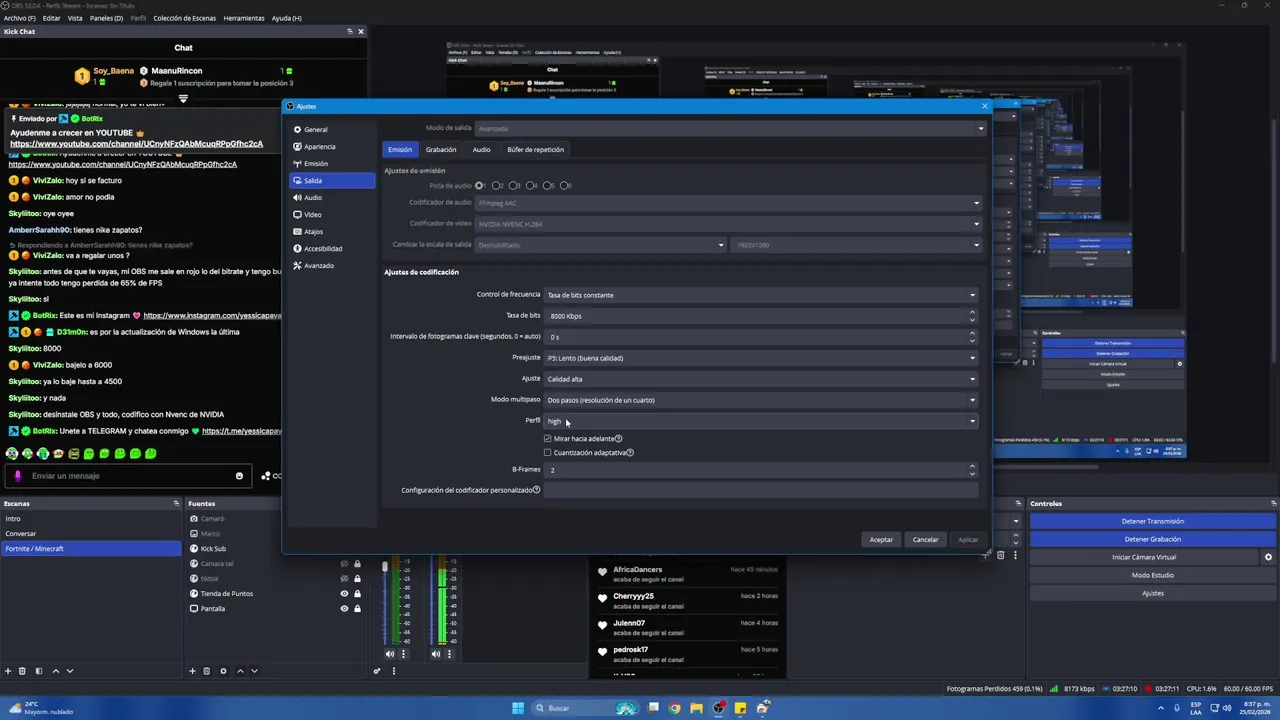Viewport: 1280px width, 720px height.
Task: Unlock the Pantalla source lock icon
Action: click(357, 609)
